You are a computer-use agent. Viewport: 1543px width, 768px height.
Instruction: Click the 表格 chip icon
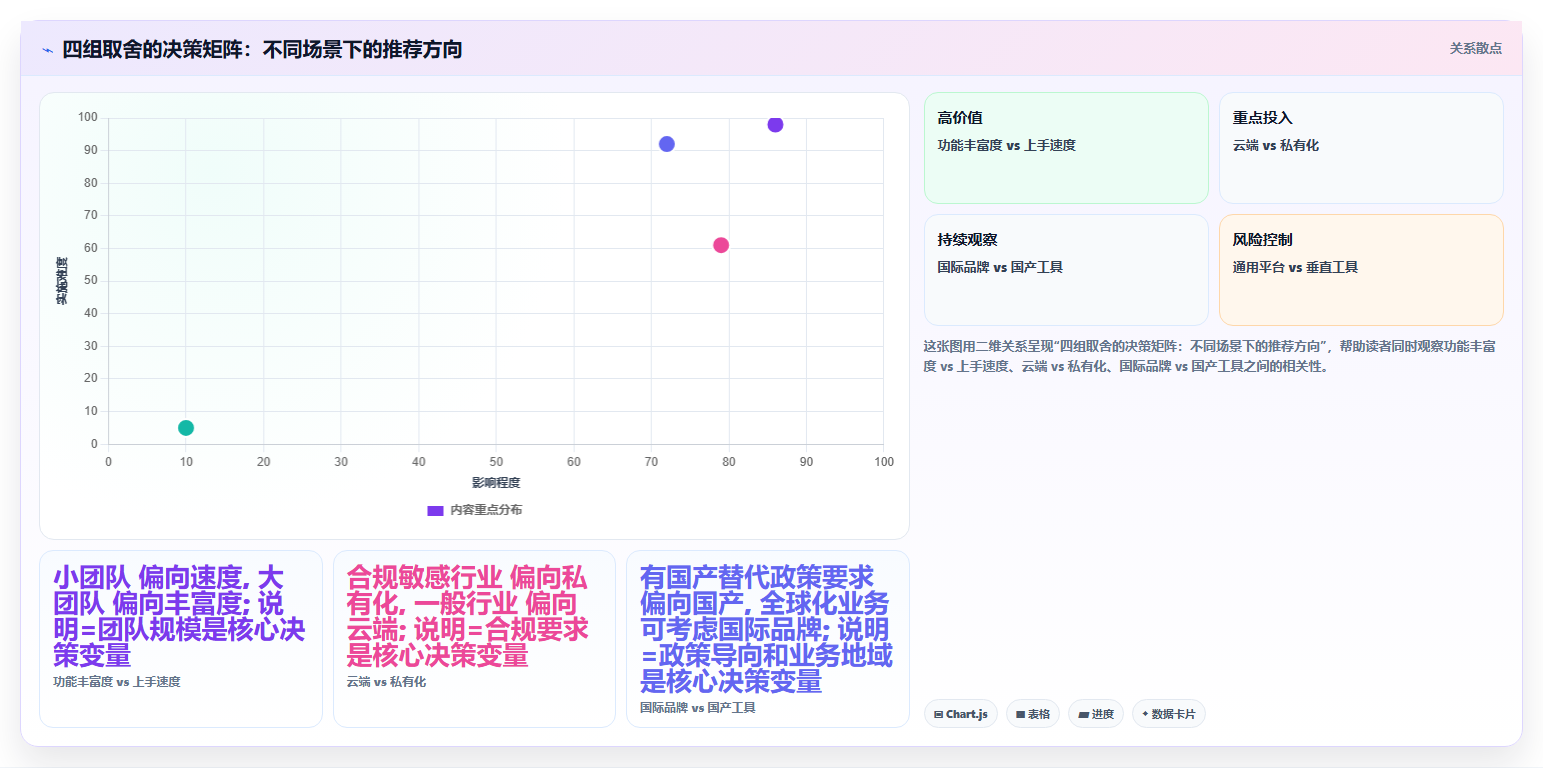1020,714
